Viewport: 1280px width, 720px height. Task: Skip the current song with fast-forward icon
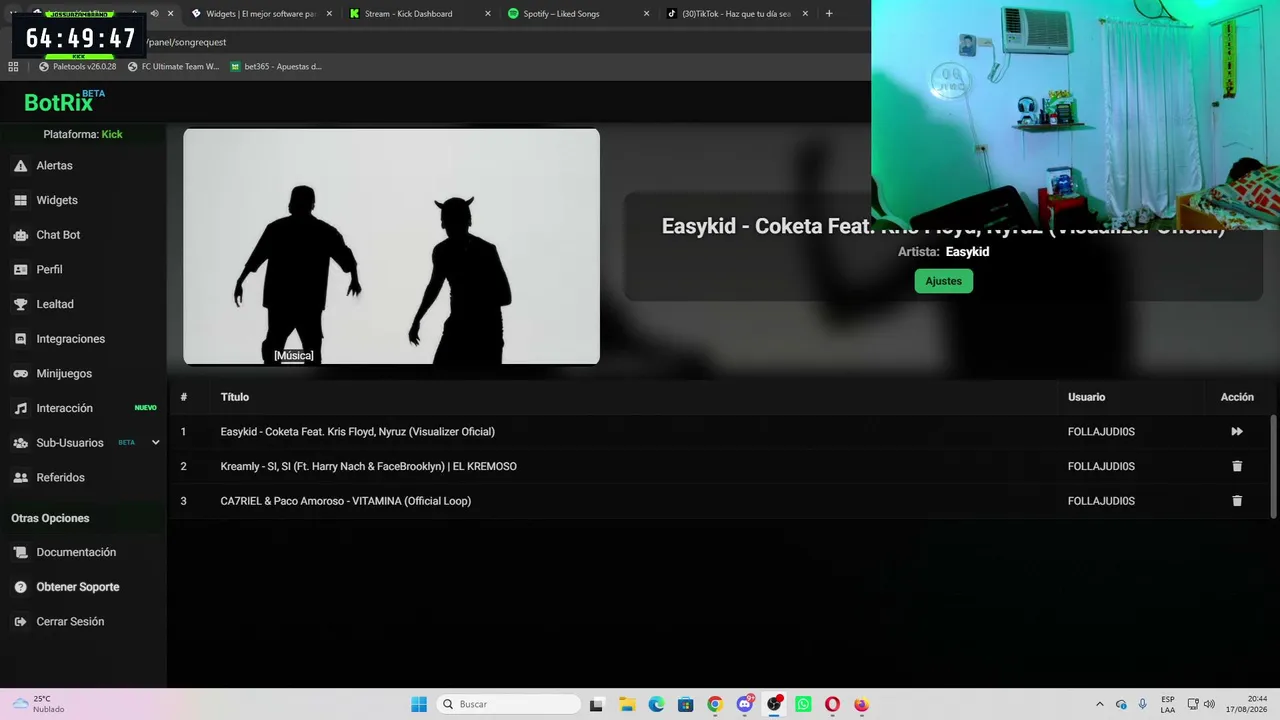coord(1237,432)
